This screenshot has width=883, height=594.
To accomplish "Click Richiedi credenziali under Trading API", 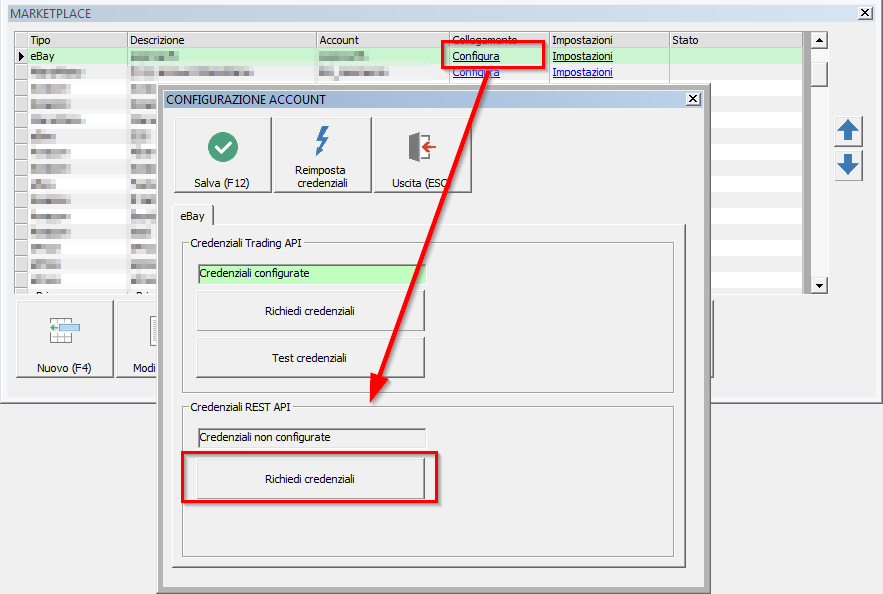I will 310,311.
